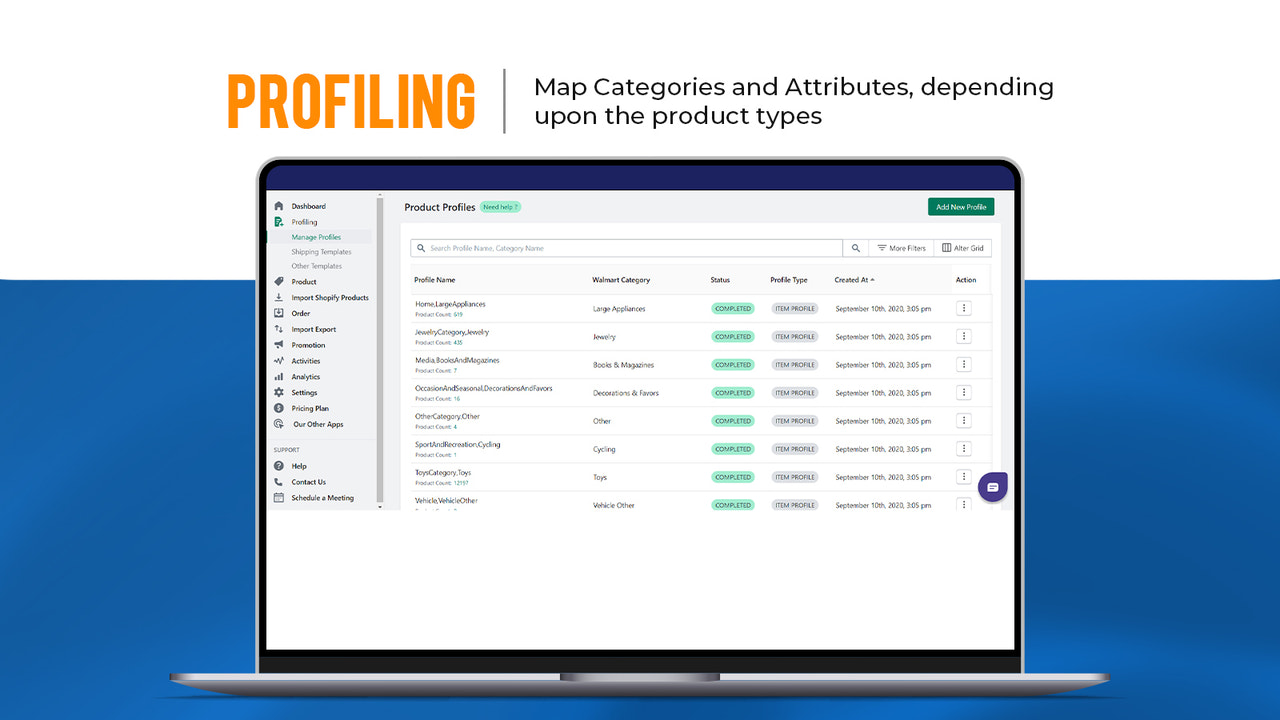Select the Promotion megaphone icon

click(280, 345)
